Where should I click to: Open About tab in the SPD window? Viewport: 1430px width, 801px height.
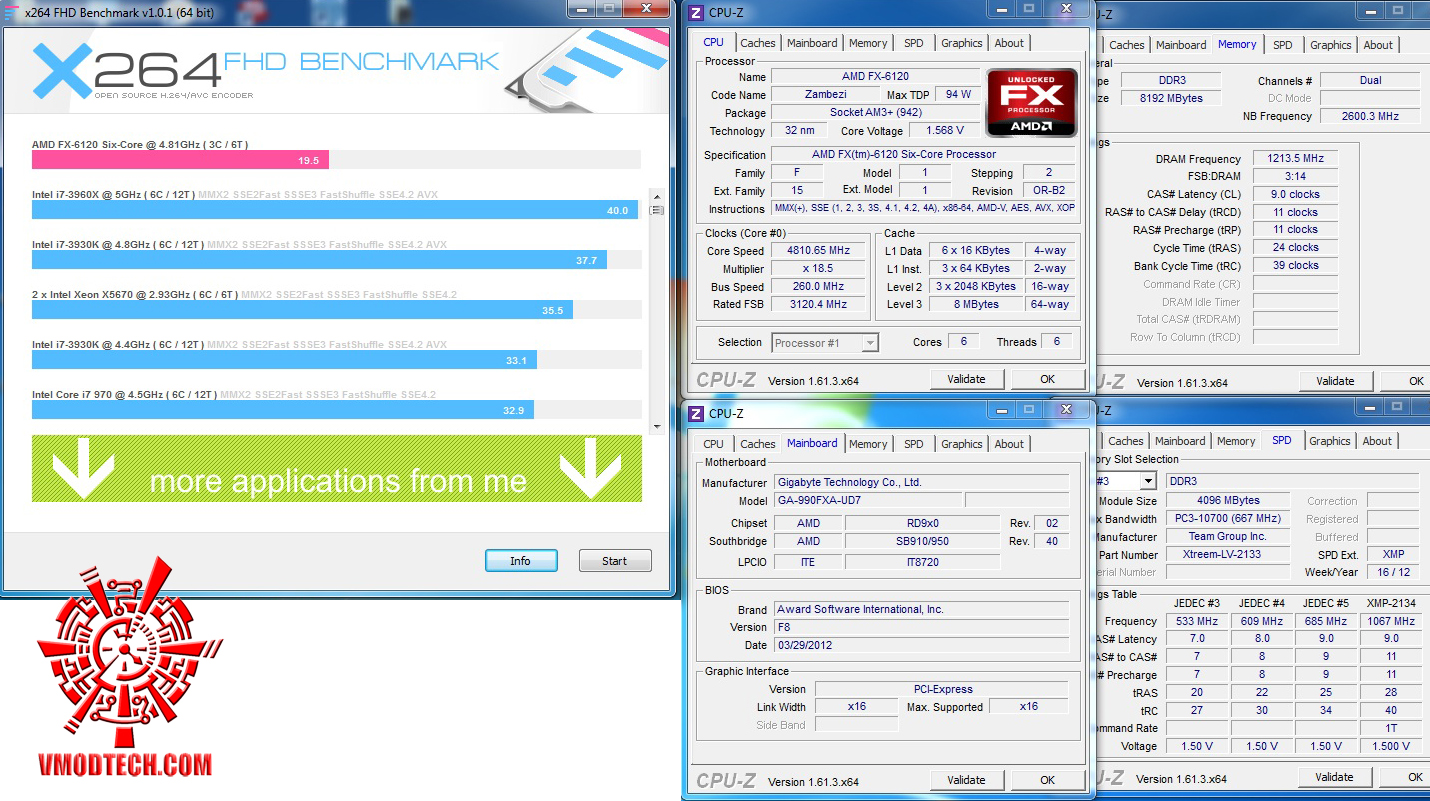1377,441
